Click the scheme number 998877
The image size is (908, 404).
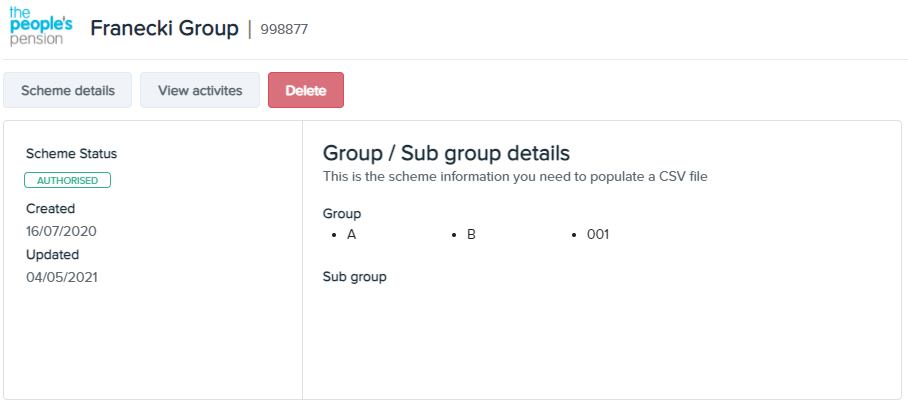(x=284, y=29)
